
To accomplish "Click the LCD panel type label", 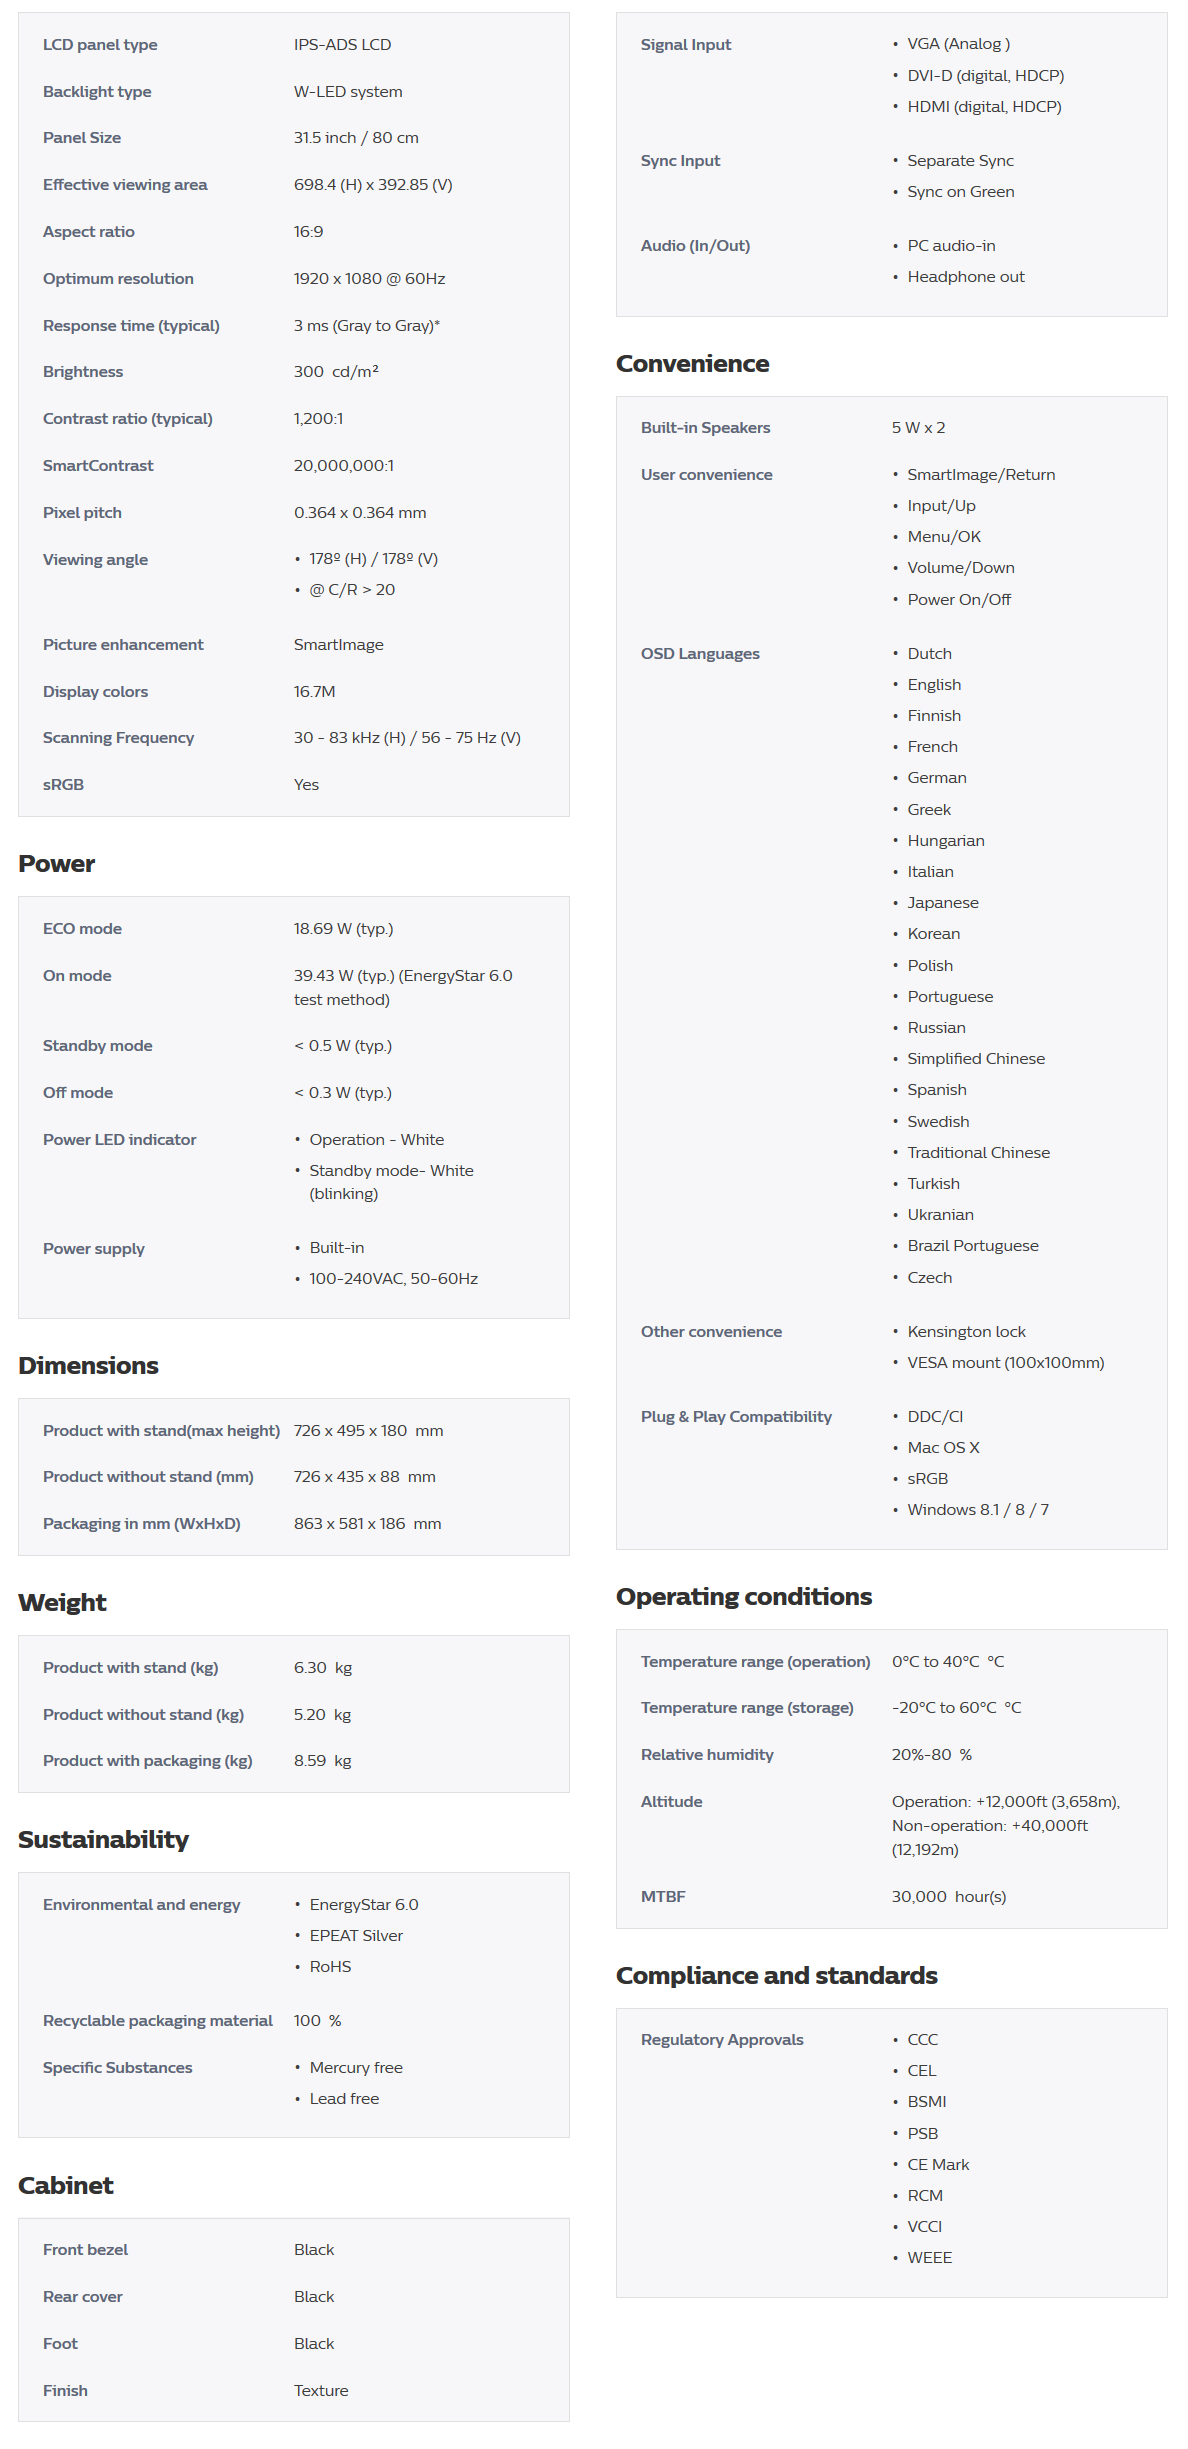I will coord(100,45).
